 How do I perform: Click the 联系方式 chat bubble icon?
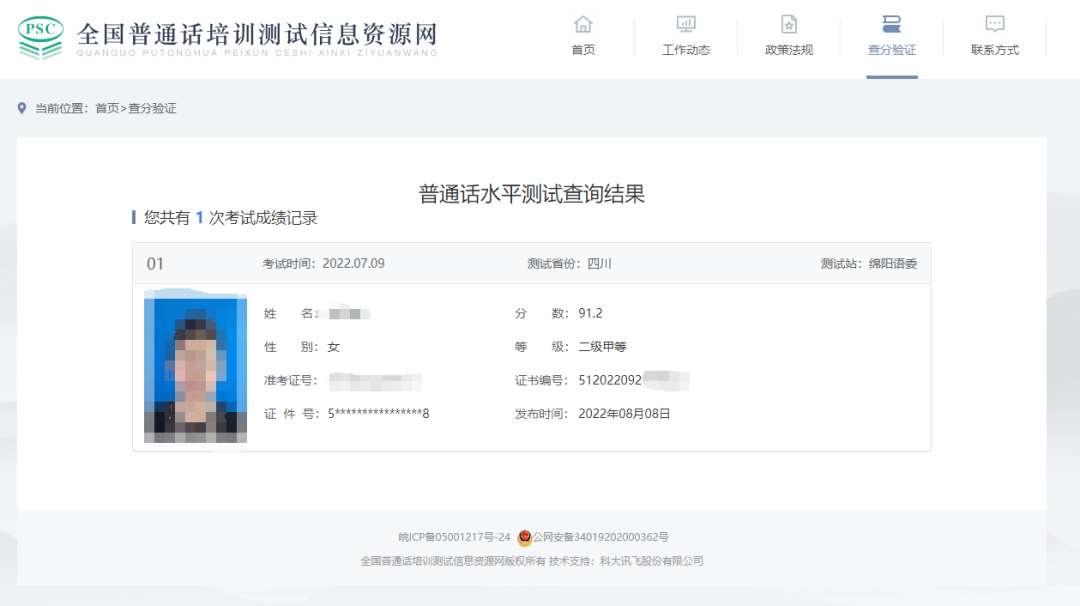(995, 24)
